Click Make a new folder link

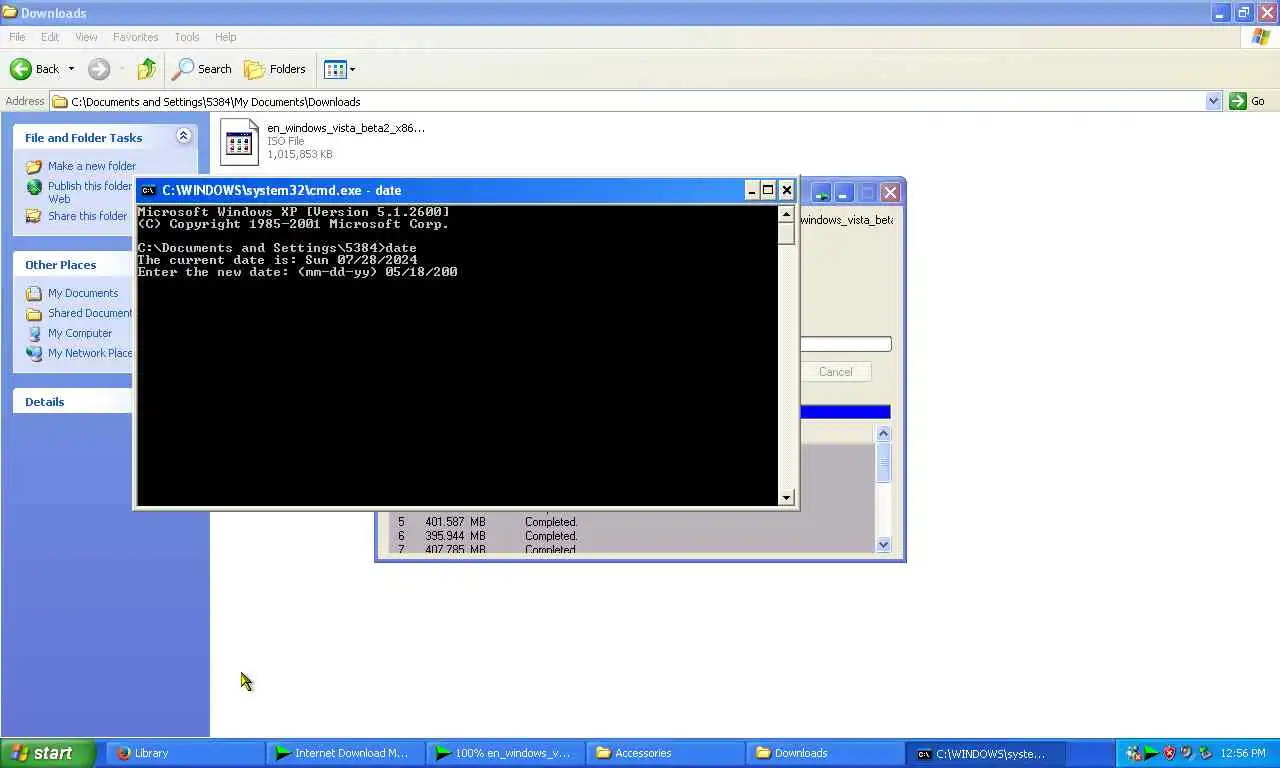click(x=92, y=166)
